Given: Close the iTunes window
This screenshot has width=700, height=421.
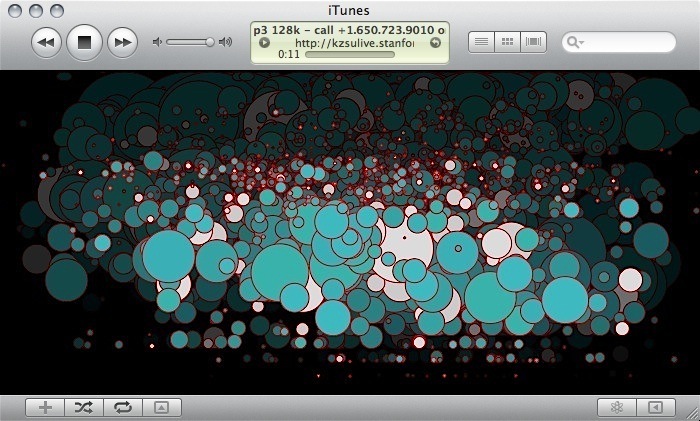Looking at the screenshot, I should tap(15, 11).
